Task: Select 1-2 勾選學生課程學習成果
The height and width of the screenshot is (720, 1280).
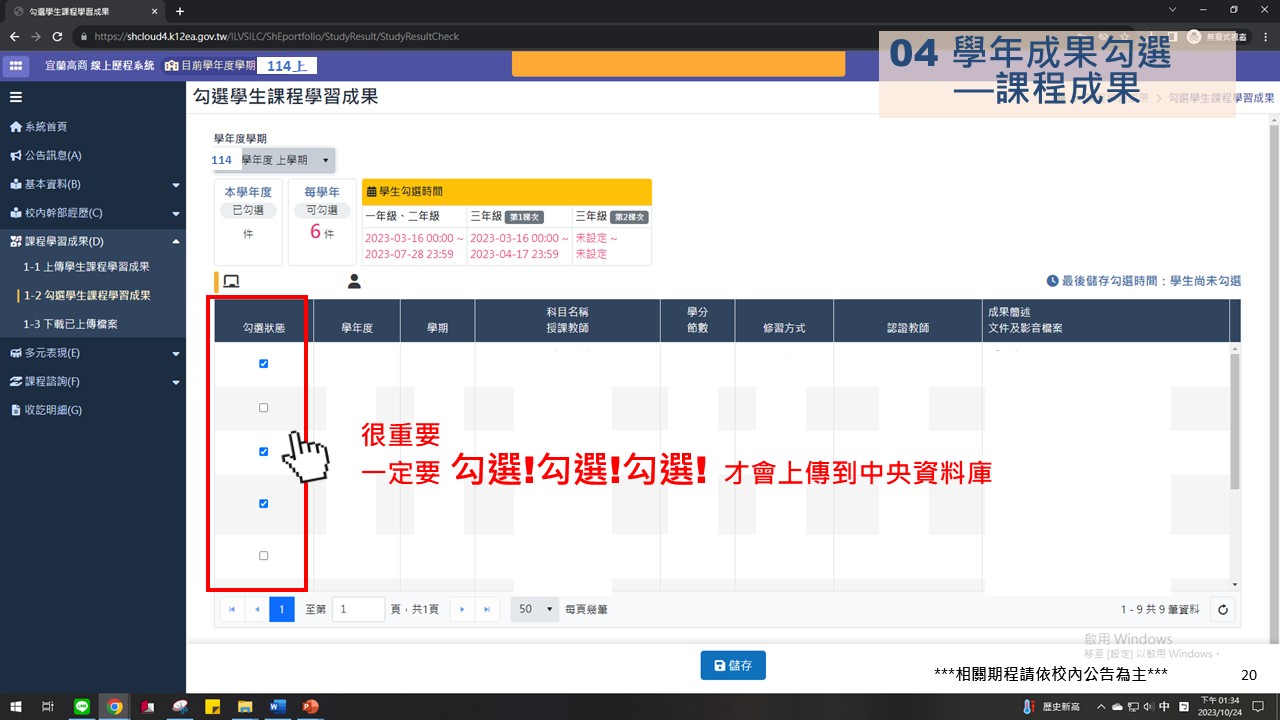Action: 87,296
